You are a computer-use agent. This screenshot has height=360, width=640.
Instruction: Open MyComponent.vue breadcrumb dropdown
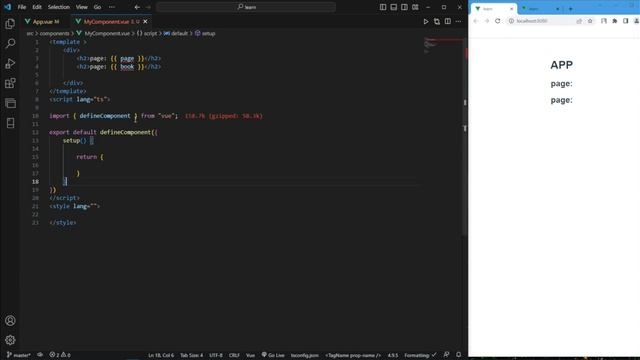[x=103, y=33]
